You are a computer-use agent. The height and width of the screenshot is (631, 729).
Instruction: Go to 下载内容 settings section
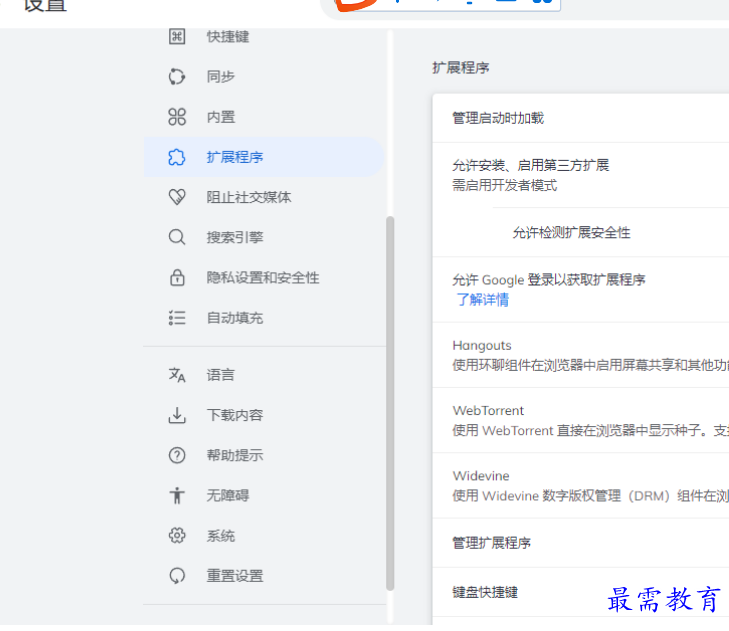(x=235, y=415)
